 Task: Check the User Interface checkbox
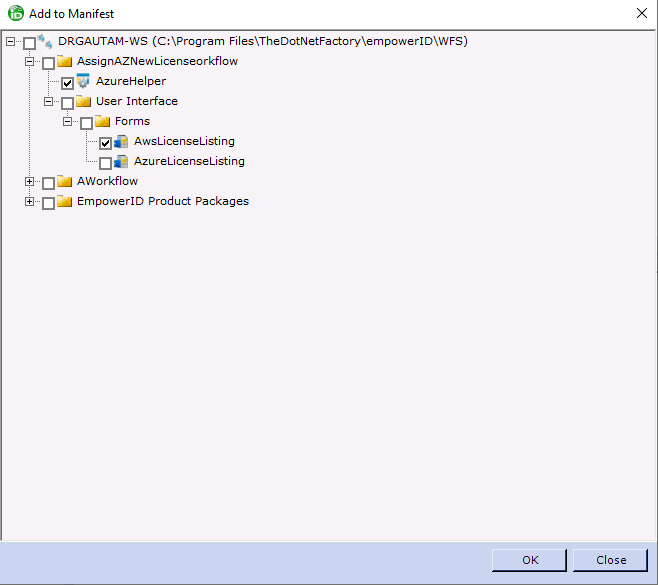point(67,103)
